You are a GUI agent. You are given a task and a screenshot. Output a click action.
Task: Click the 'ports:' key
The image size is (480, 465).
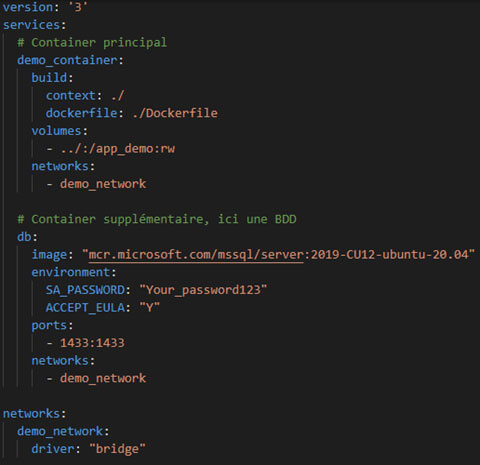coord(52,326)
